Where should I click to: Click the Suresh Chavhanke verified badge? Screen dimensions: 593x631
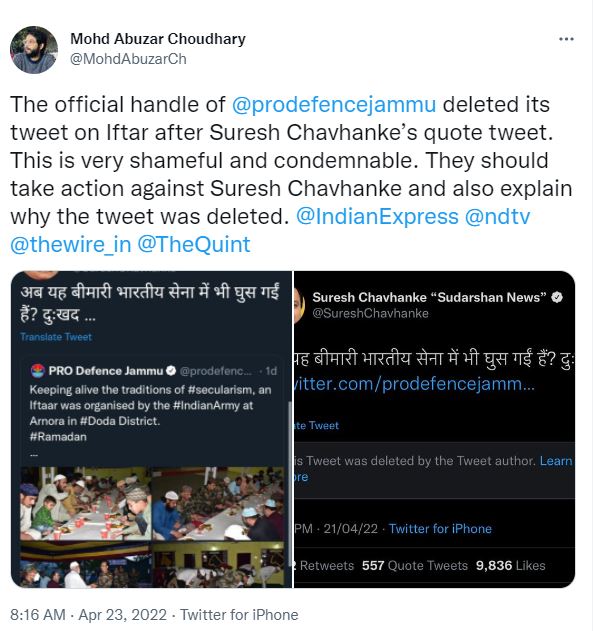coord(557,297)
